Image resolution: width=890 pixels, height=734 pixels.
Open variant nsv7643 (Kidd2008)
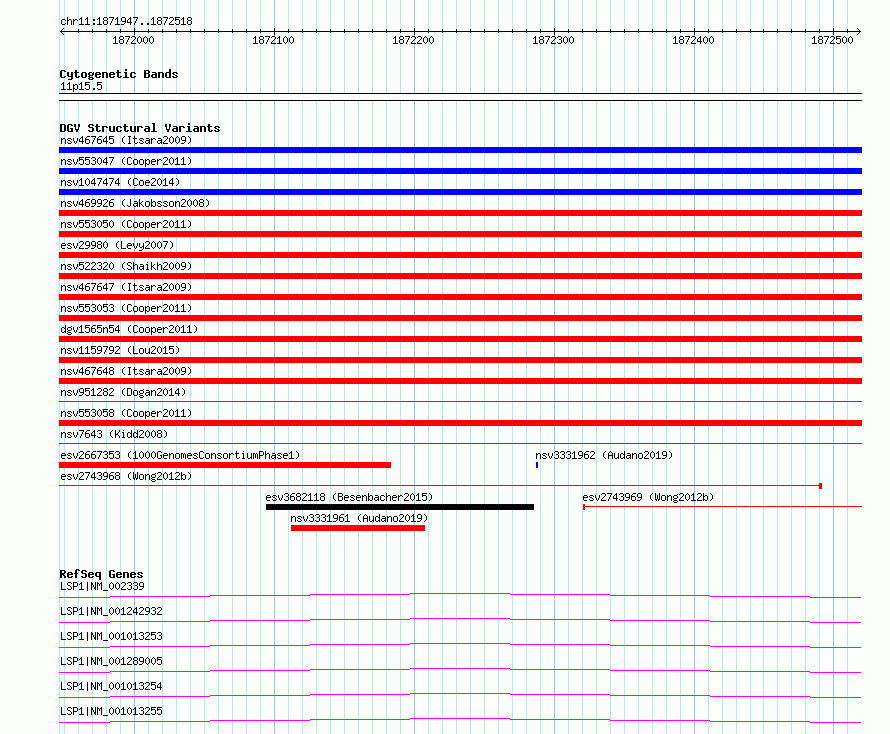tap(114, 434)
